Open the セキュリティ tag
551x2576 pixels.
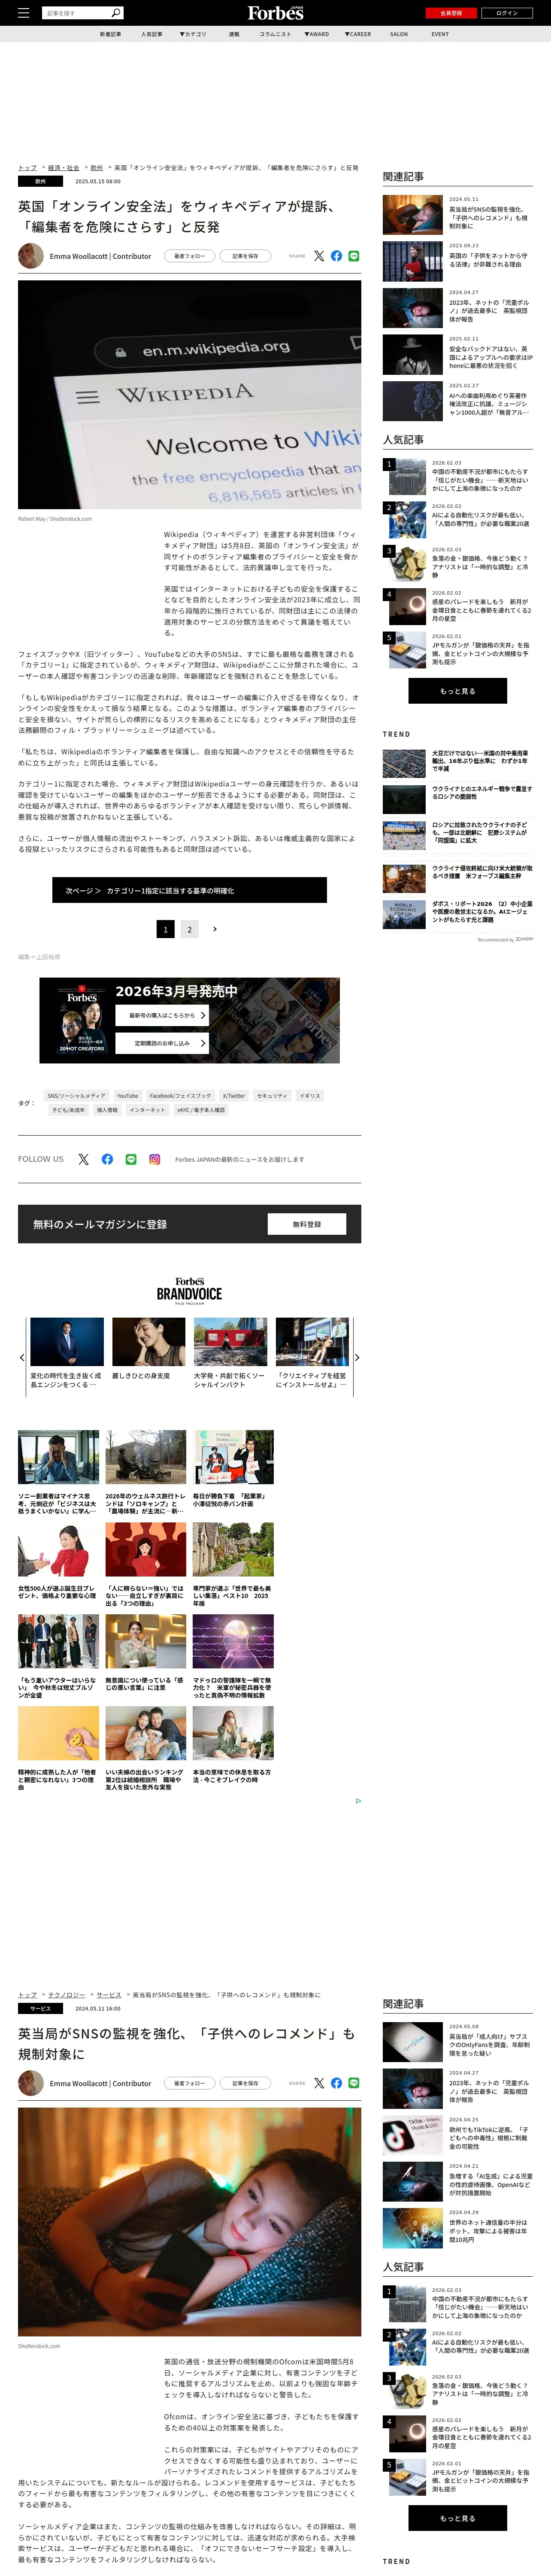tap(272, 1096)
